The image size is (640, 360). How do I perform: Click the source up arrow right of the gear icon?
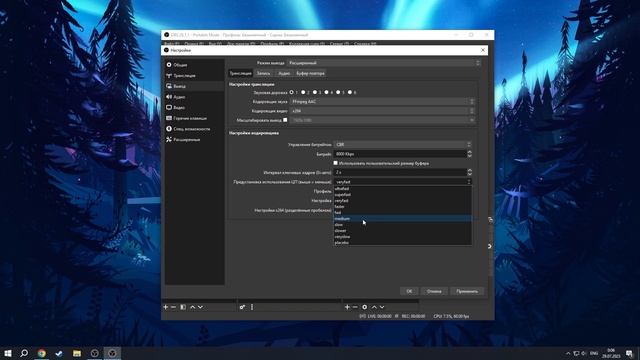tap(374, 307)
